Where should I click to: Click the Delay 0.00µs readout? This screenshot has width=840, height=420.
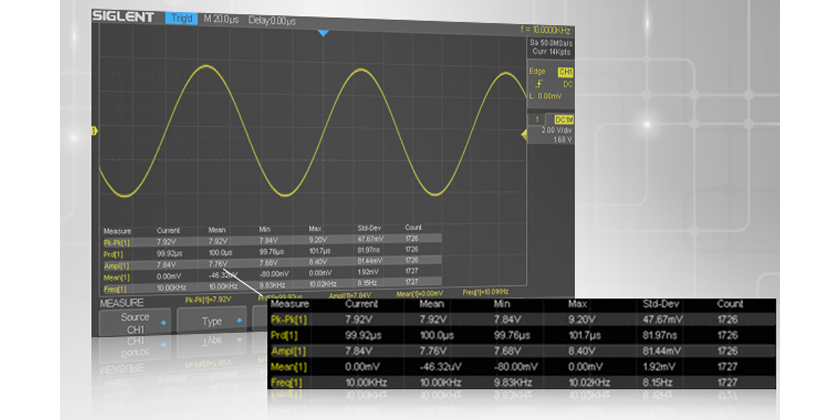(x=270, y=18)
